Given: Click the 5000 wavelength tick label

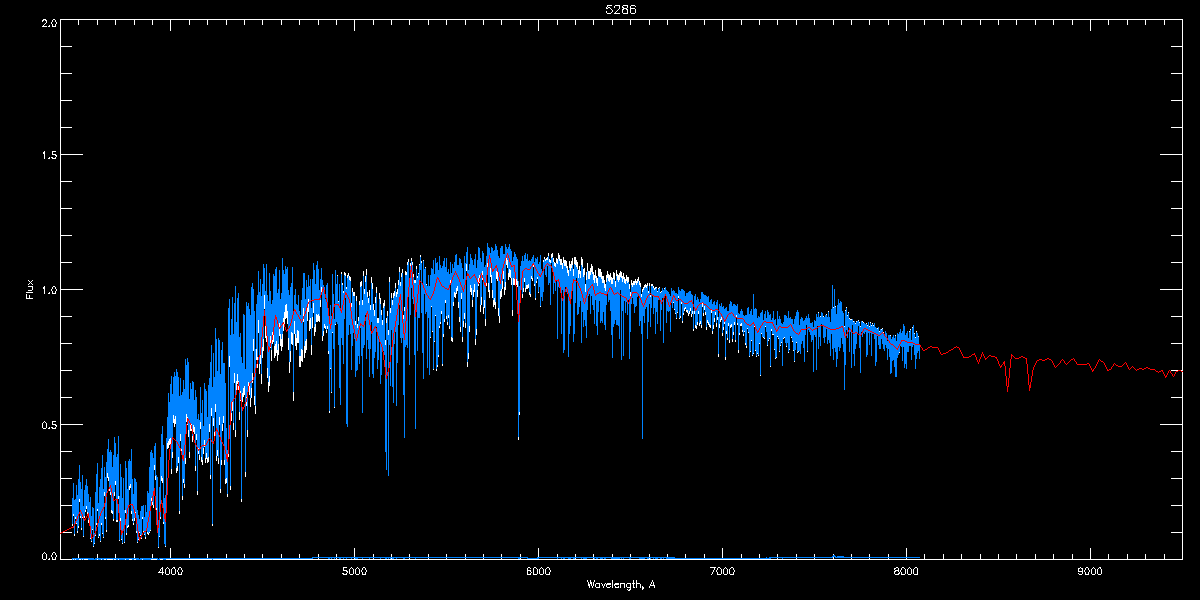Looking at the screenshot, I should click(x=355, y=572).
